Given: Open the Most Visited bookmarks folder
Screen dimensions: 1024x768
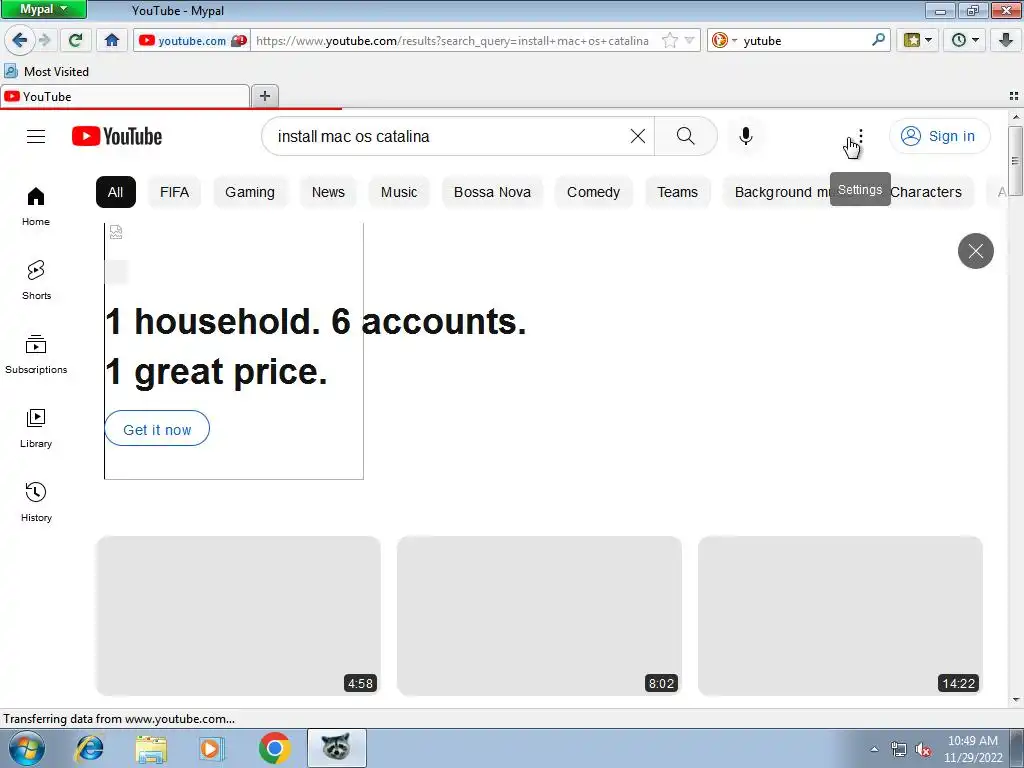Looking at the screenshot, I should (x=46, y=71).
